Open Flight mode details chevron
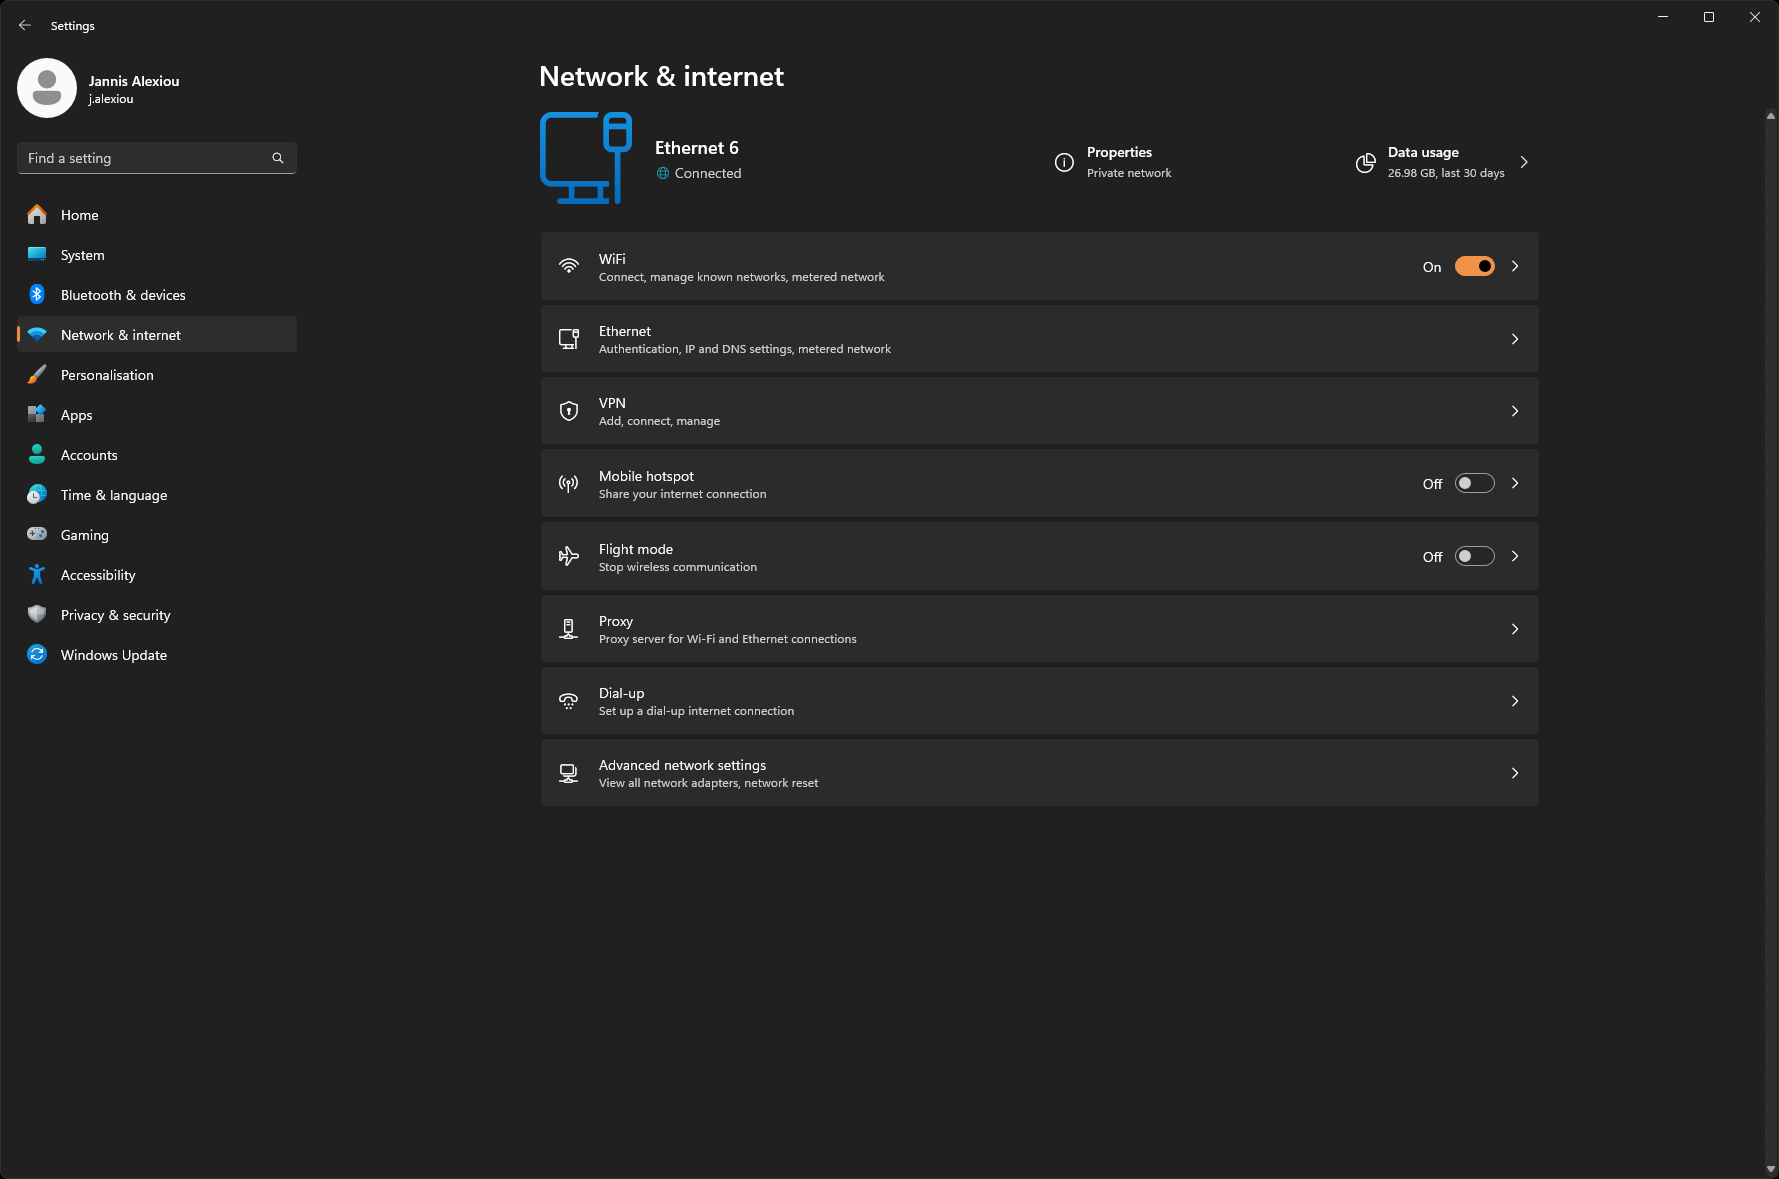This screenshot has width=1779, height=1179. click(x=1515, y=556)
